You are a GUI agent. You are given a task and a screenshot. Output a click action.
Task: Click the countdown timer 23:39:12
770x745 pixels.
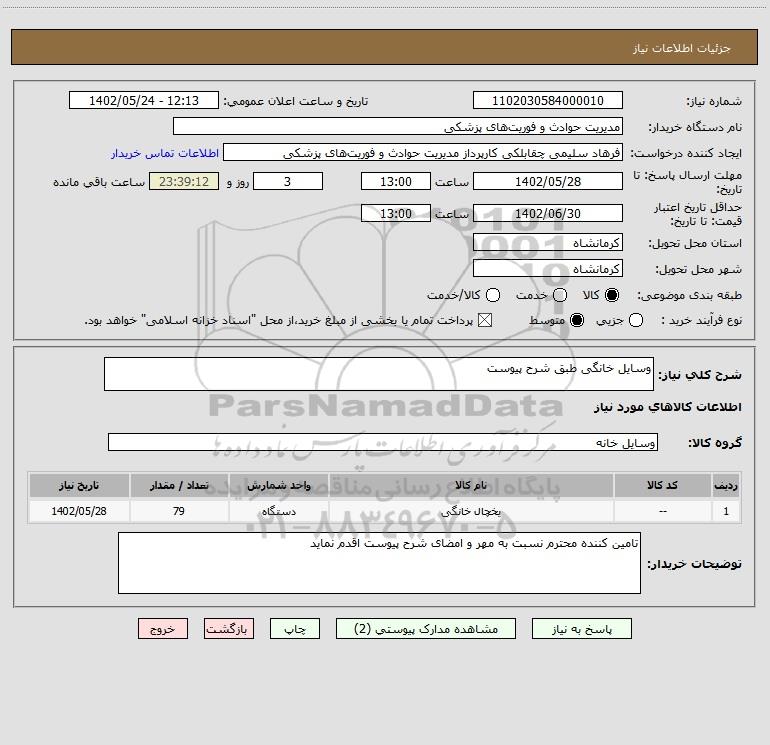184,182
